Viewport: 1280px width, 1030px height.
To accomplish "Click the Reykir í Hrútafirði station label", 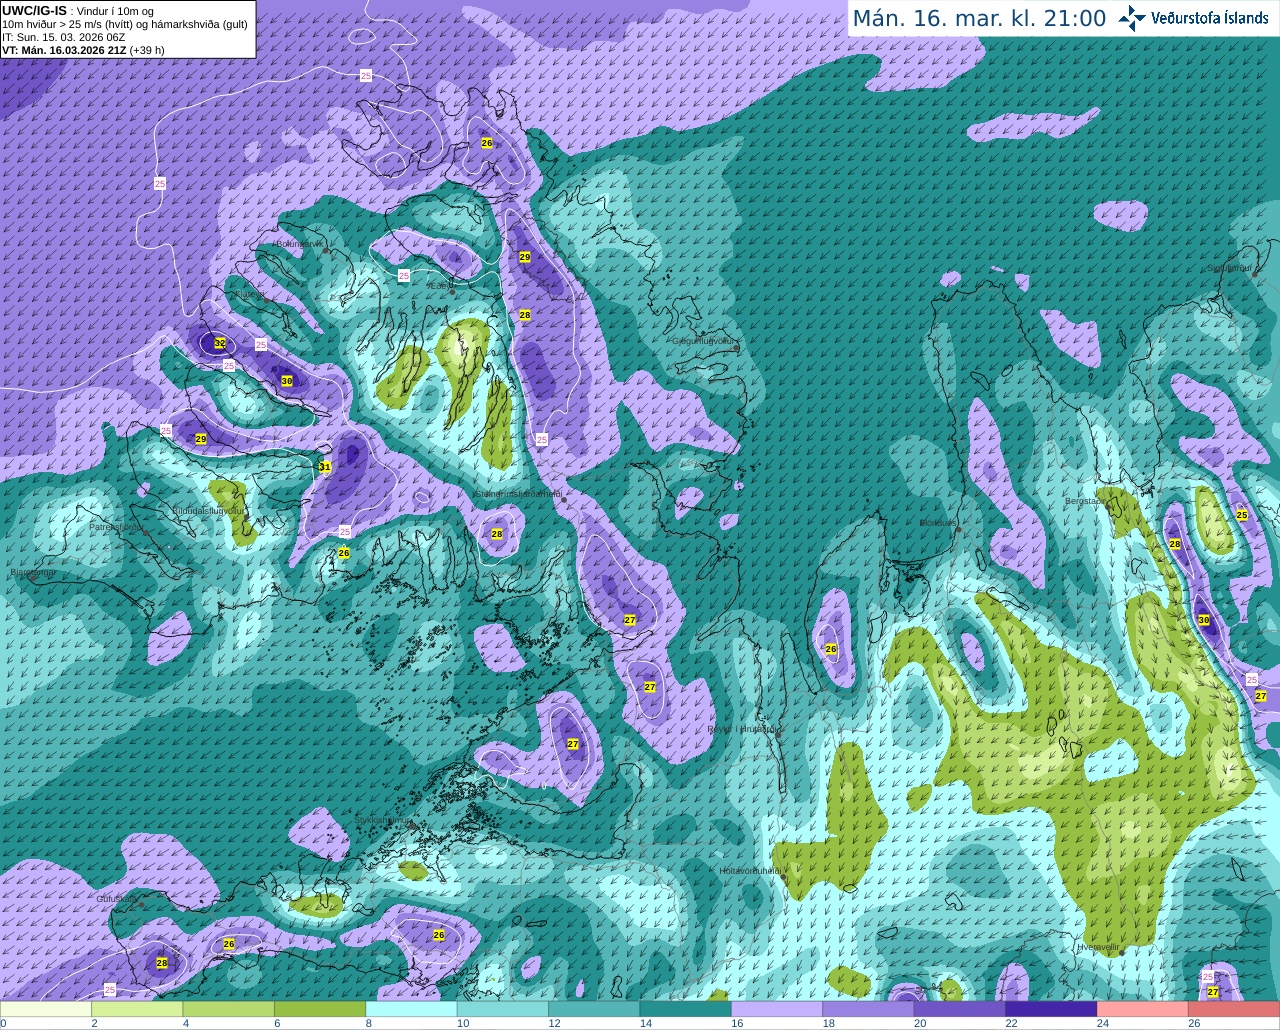I will (x=743, y=729).
